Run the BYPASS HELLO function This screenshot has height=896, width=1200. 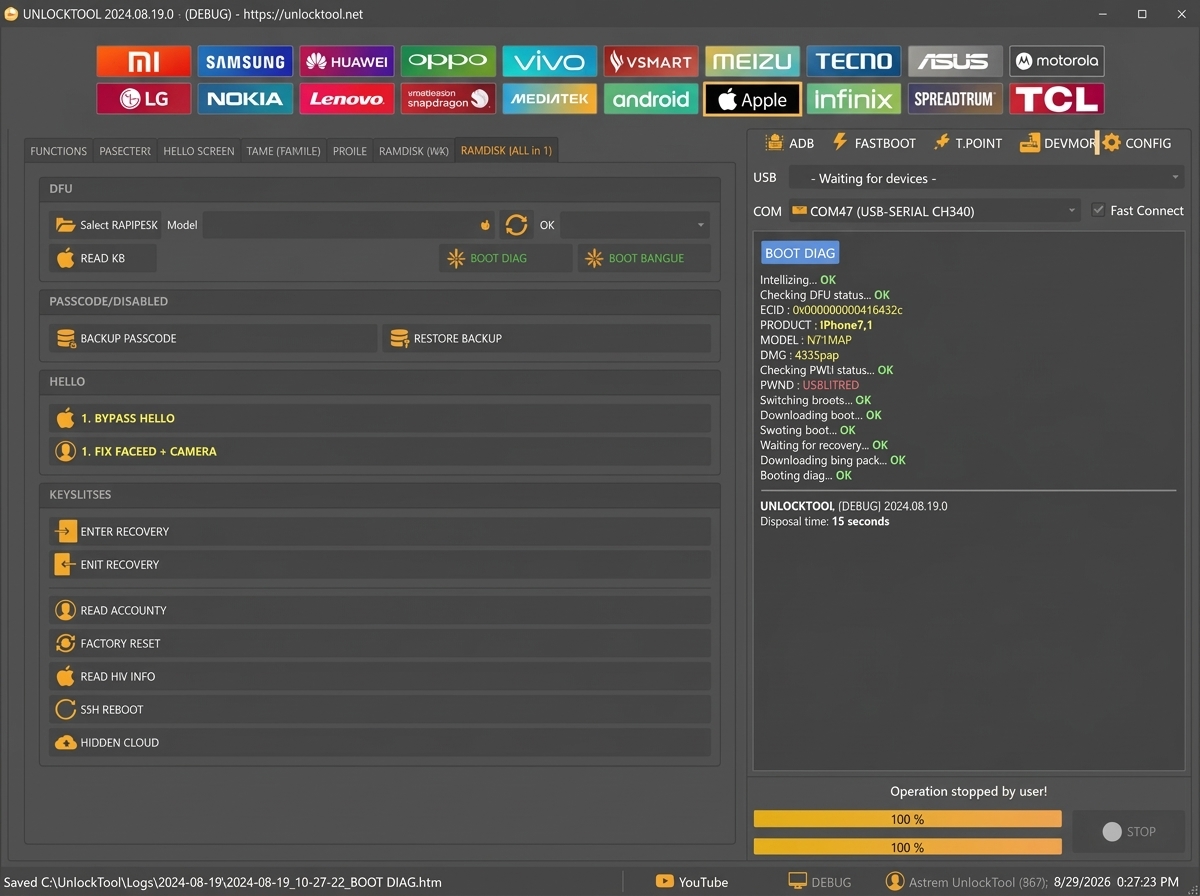380,418
